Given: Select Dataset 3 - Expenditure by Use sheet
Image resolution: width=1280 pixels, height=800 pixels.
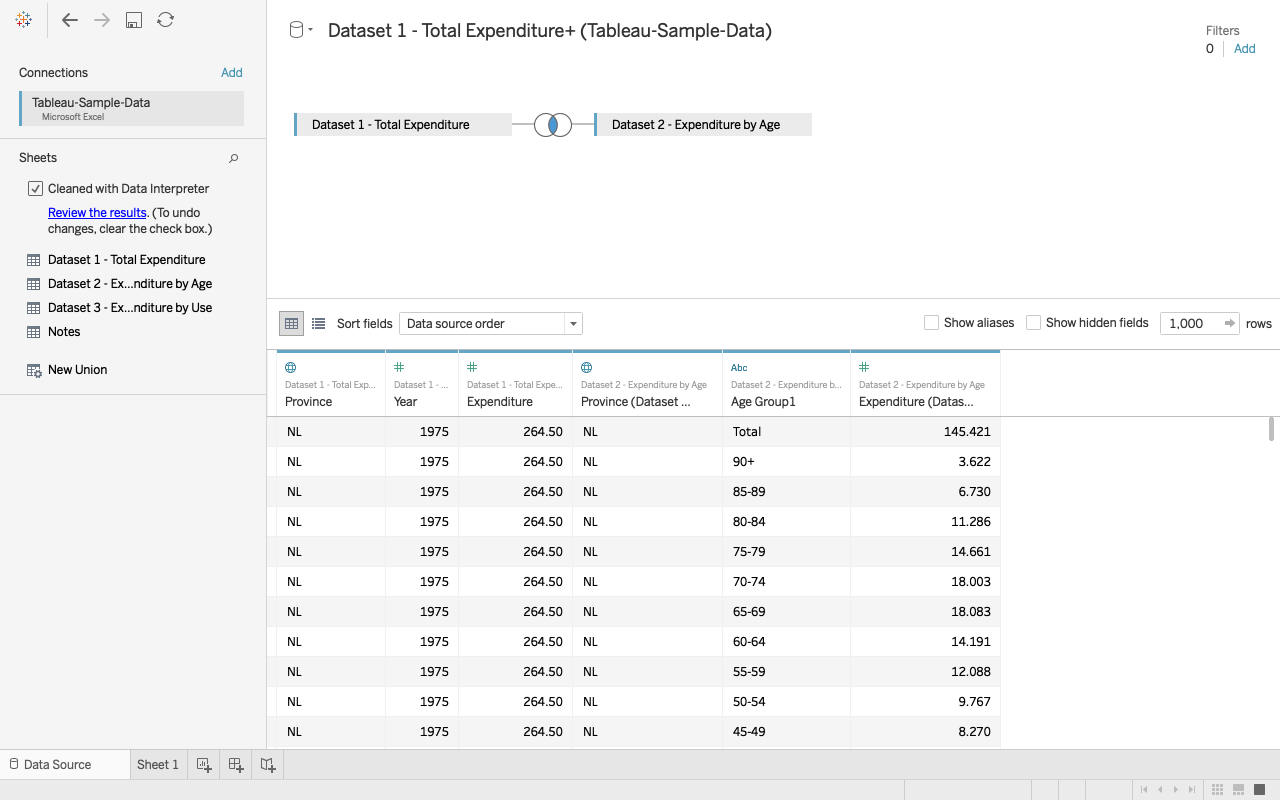Looking at the screenshot, I should point(130,308).
